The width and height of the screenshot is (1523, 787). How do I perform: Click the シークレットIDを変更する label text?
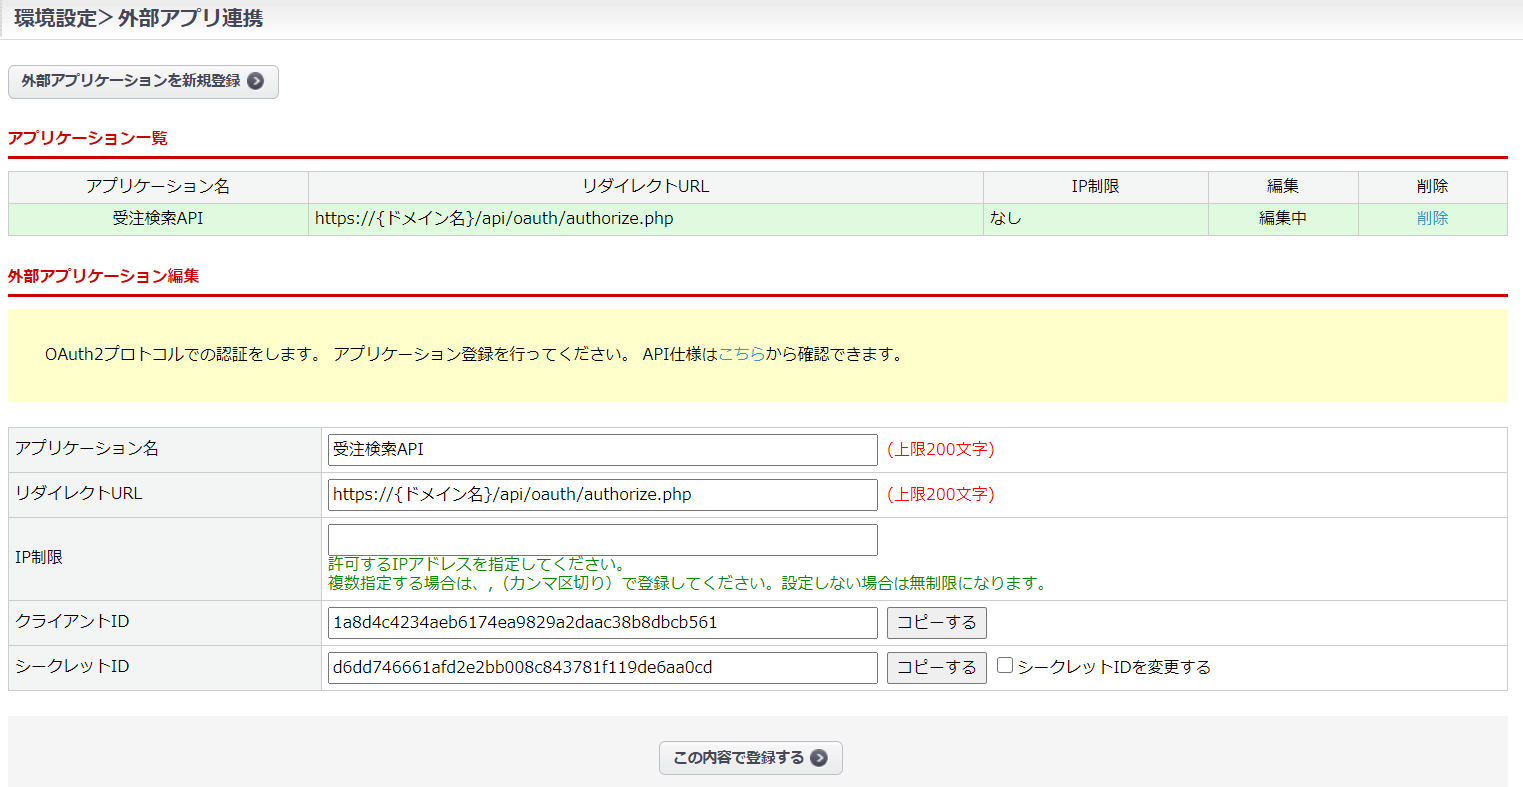pyautogui.click(x=1113, y=667)
